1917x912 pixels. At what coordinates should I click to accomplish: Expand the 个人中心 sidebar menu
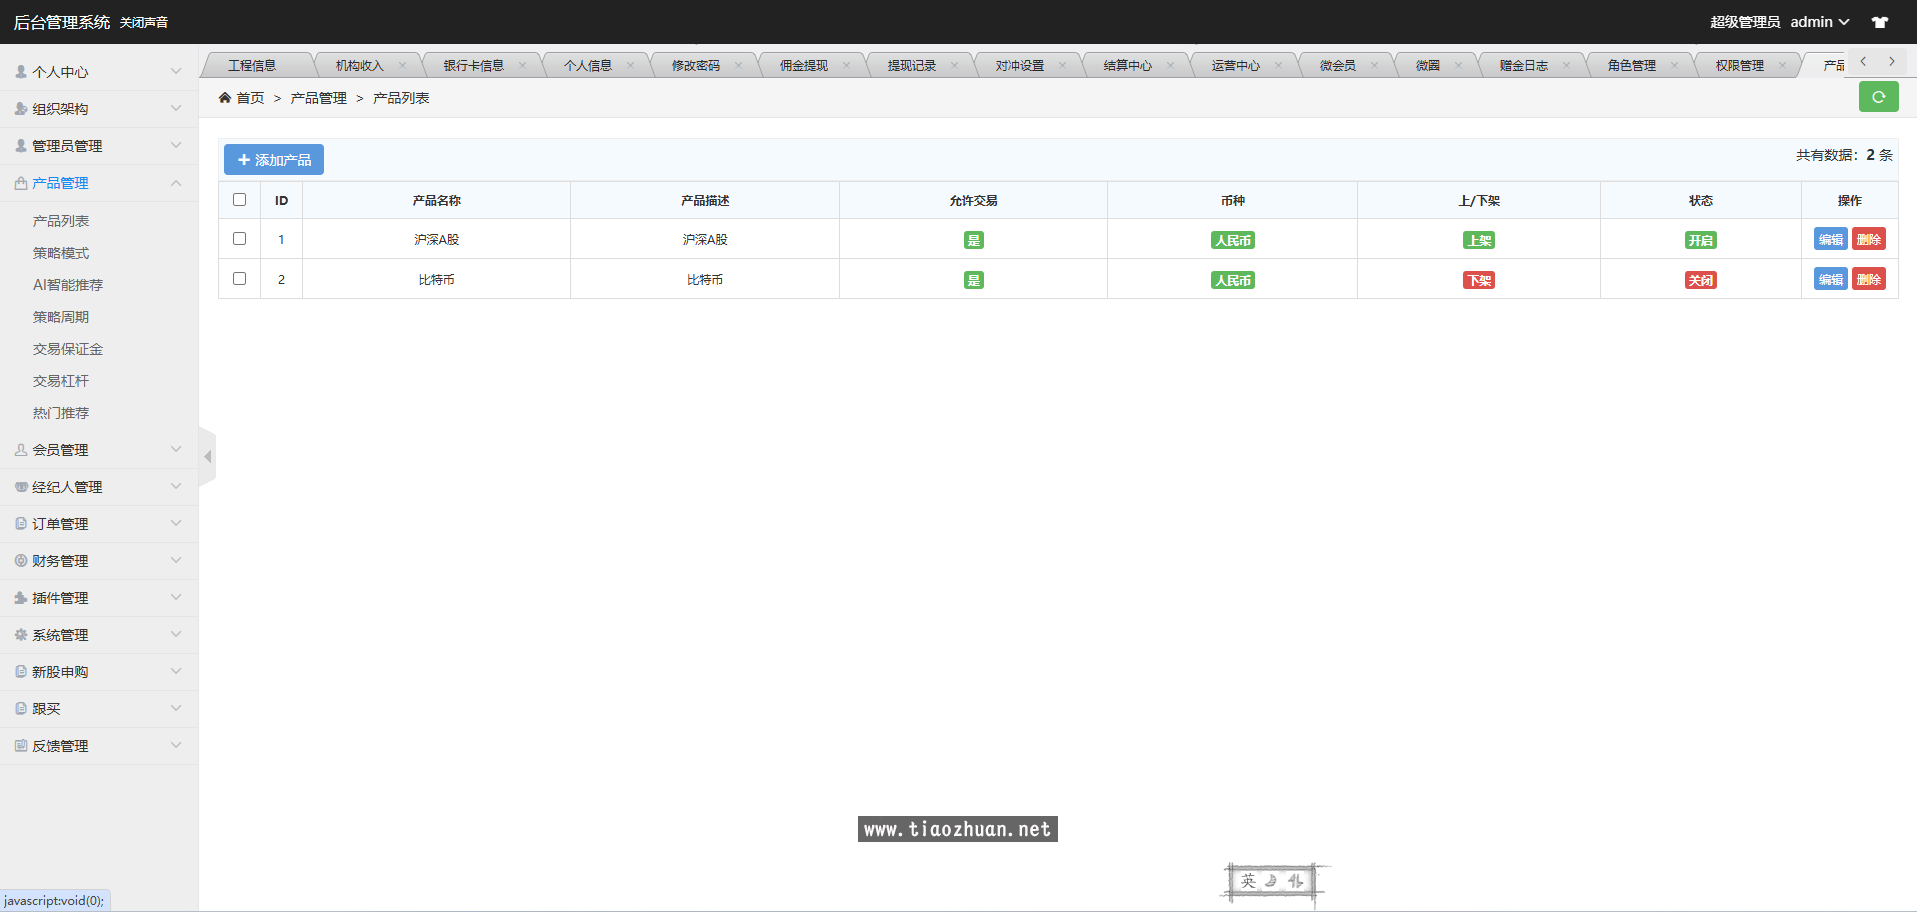click(99, 72)
